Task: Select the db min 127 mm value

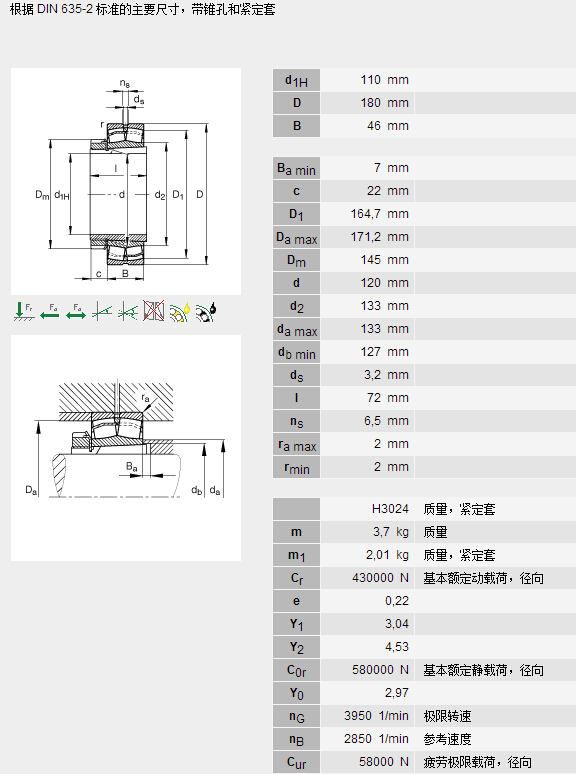Action: click(384, 352)
